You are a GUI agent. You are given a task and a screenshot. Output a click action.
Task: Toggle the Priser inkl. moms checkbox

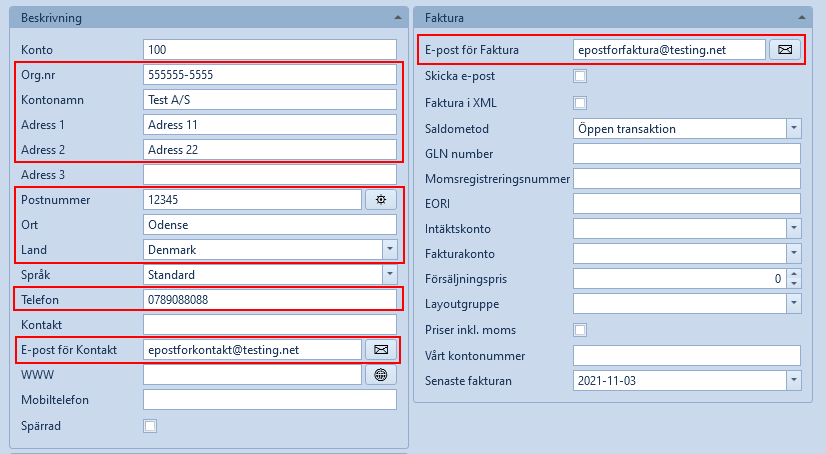click(580, 330)
